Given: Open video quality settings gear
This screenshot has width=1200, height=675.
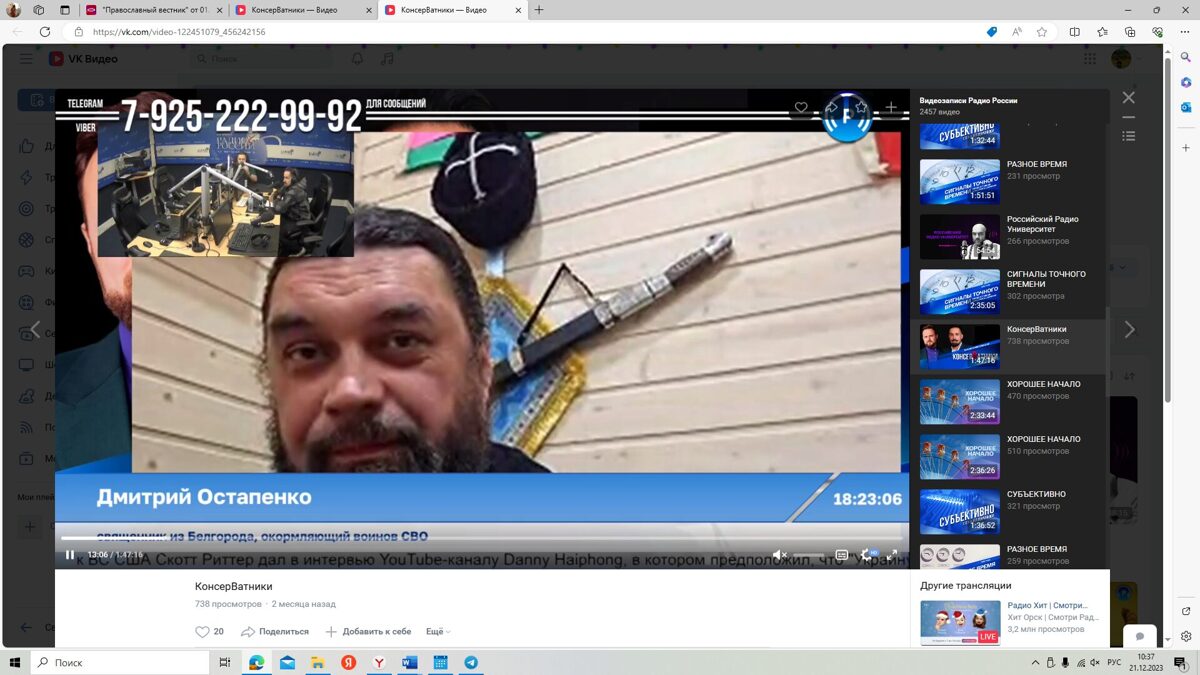Looking at the screenshot, I should point(867,554).
